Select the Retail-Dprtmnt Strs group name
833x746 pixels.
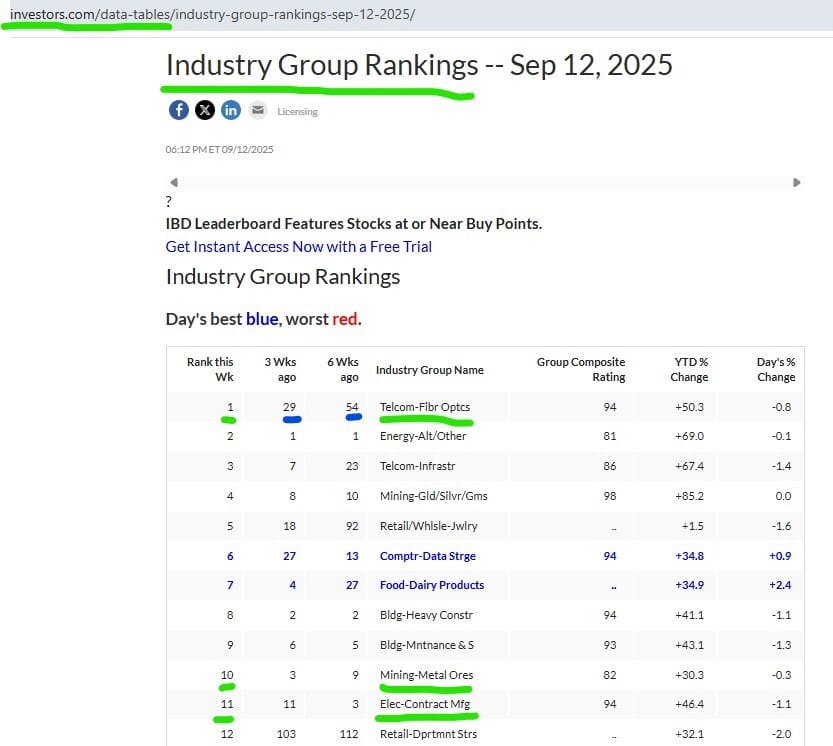428,734
